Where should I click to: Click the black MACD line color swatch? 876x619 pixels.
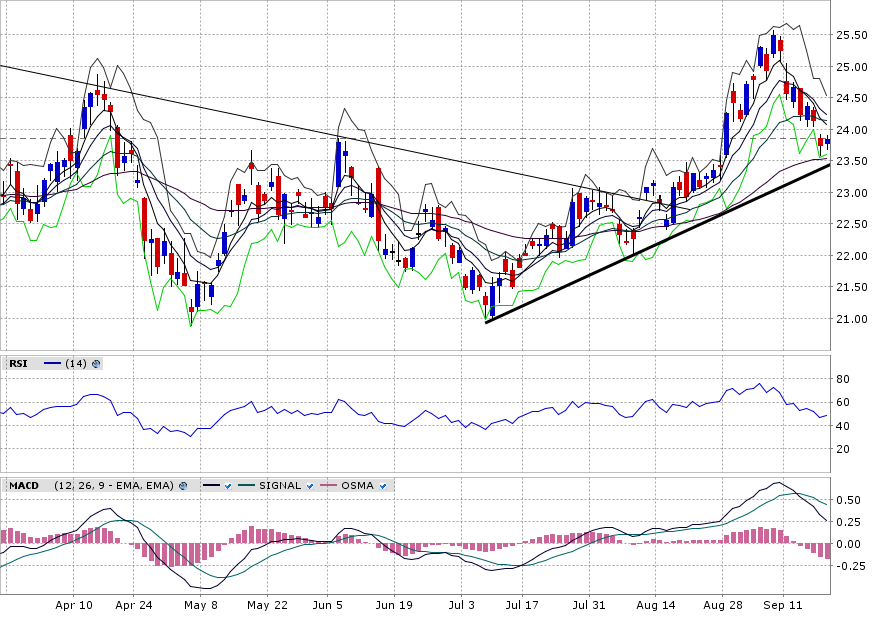coord(210,486)
